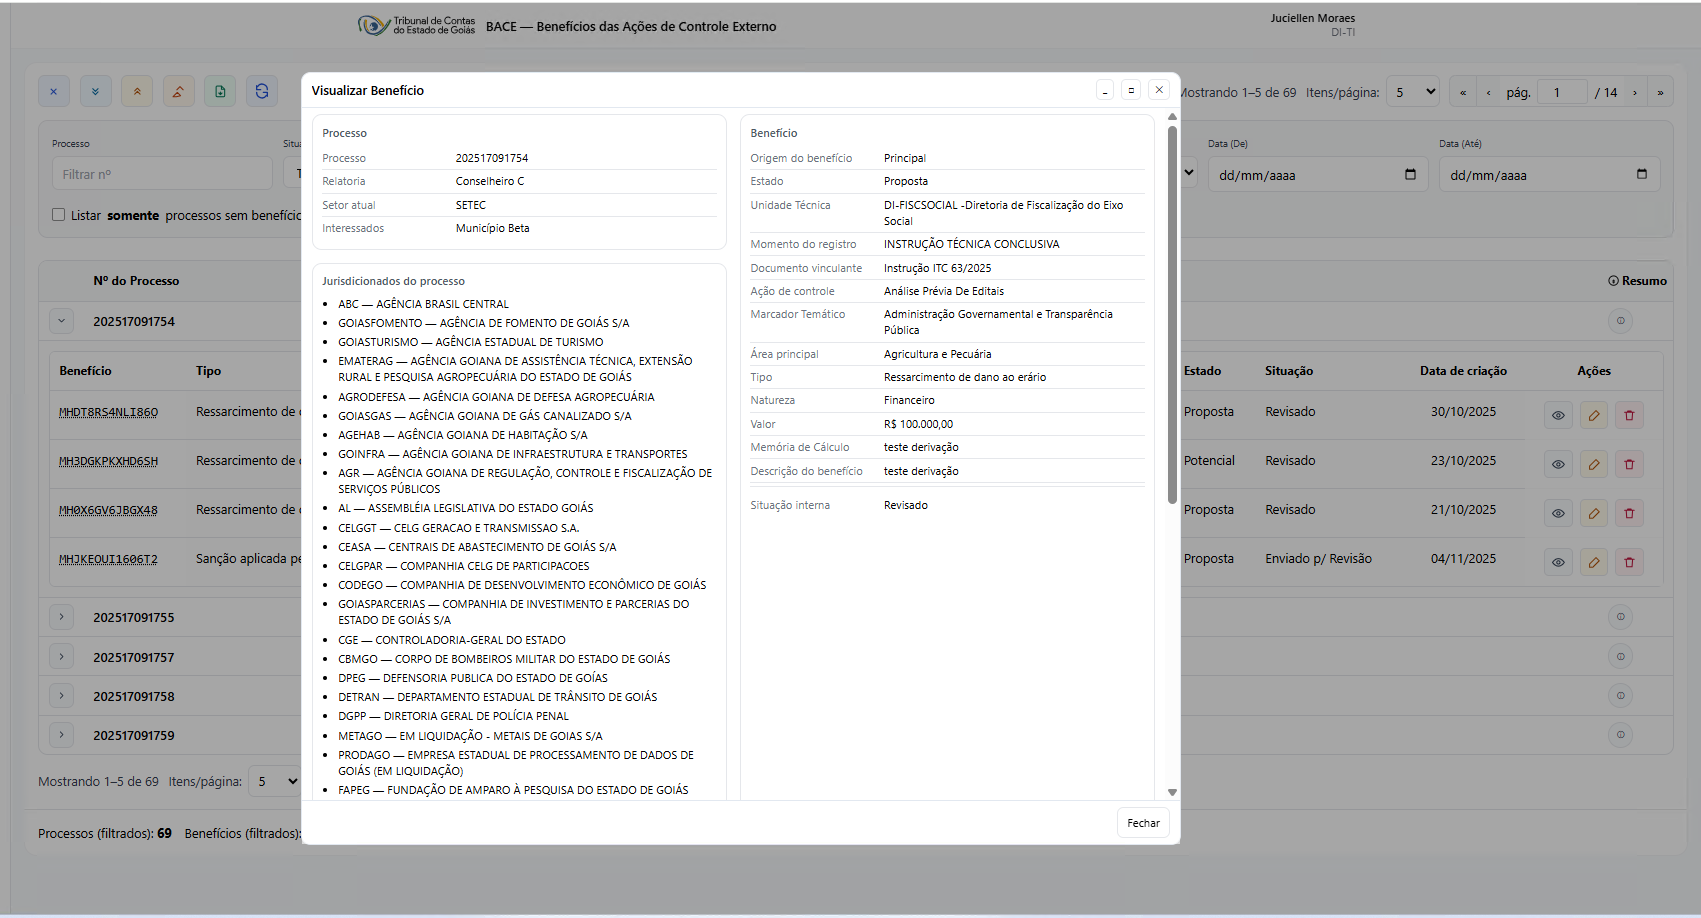This screenshot has height=918, width=1701.
Task: Click the collapse-all double chevron up icon
Action: point(137,91)
